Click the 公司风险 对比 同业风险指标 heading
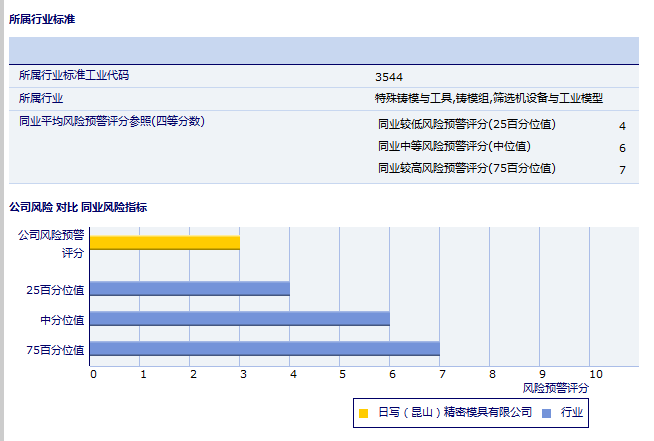The height and width of the screenshot is (441, 654). 78,207
